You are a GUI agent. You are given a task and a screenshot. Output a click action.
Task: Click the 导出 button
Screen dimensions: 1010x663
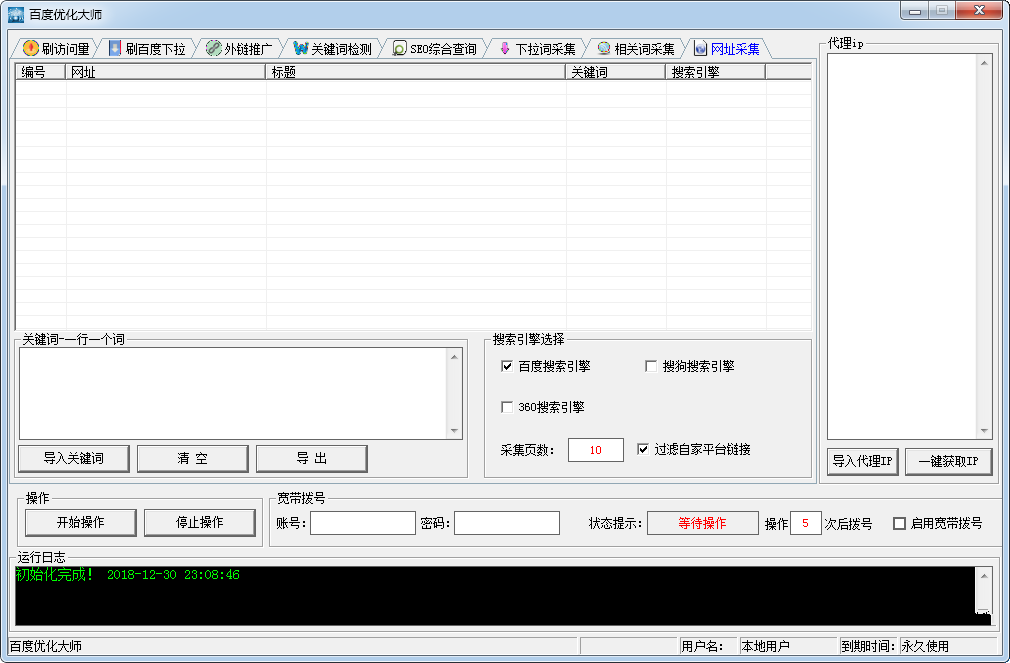click(312, 458)
